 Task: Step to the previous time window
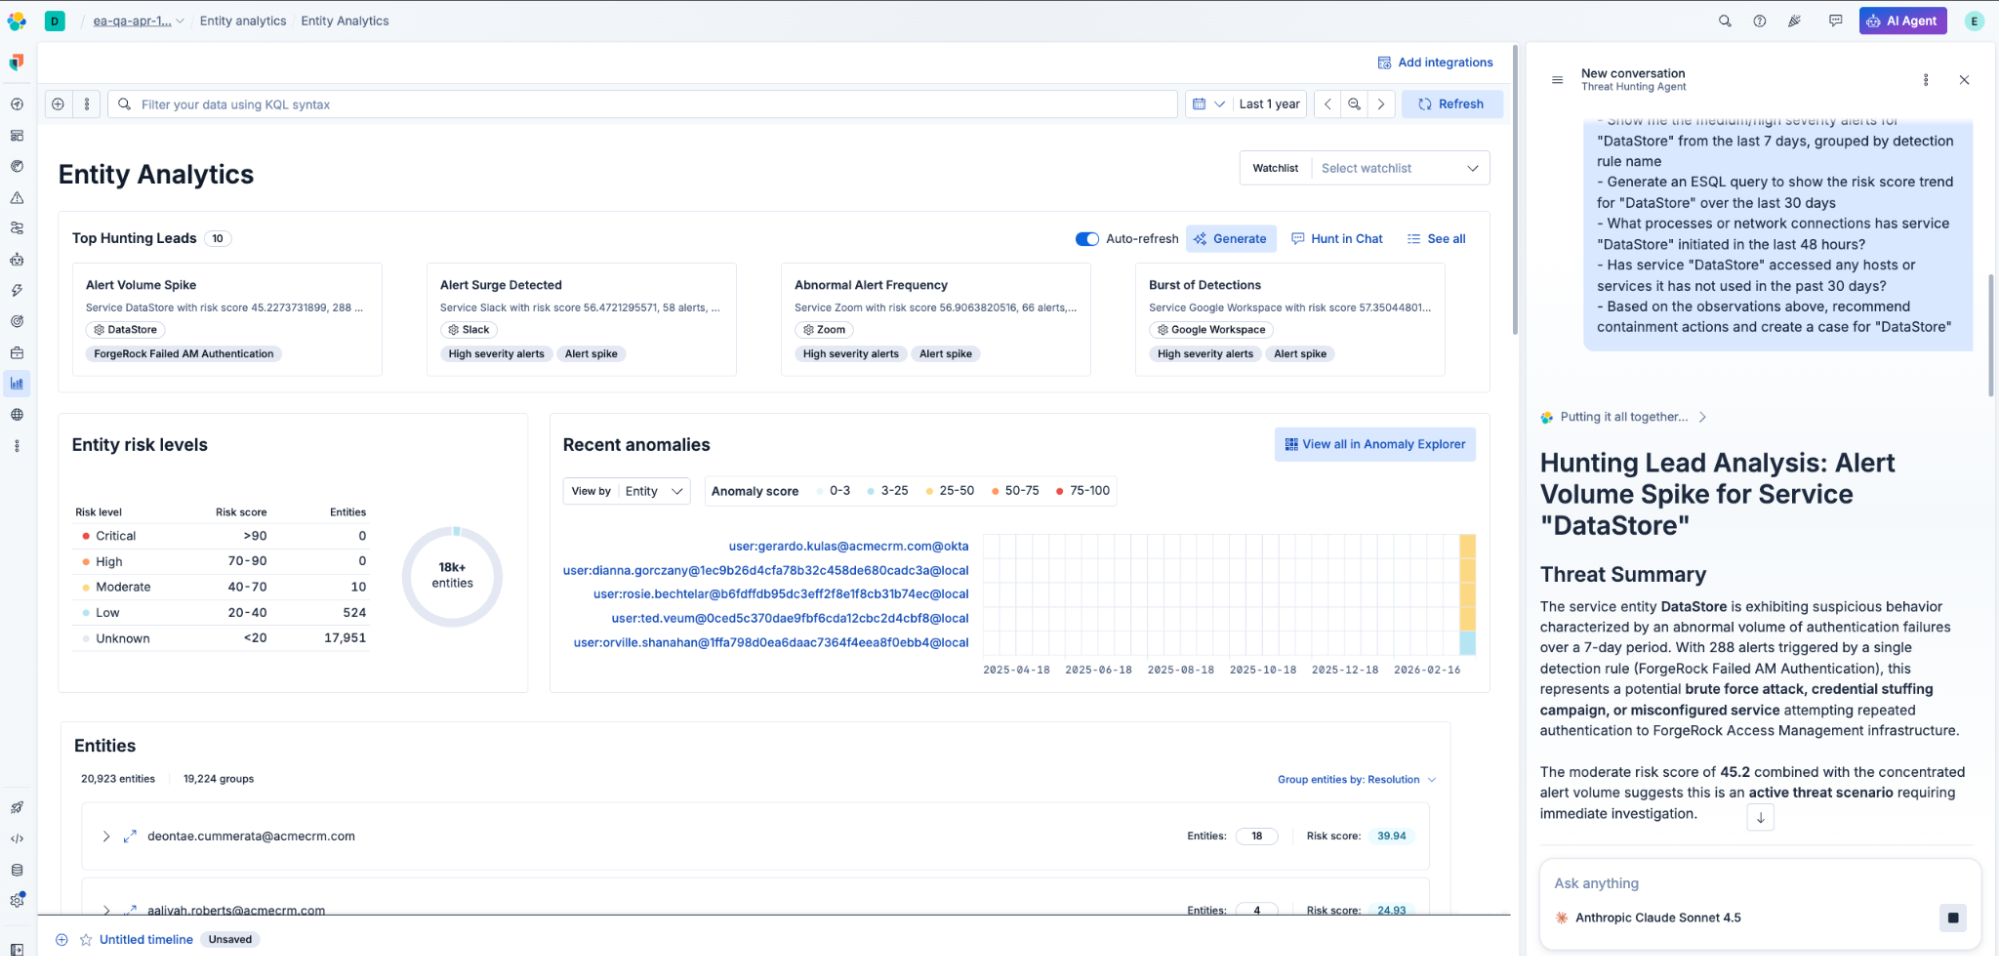(x=1328, y=104)
